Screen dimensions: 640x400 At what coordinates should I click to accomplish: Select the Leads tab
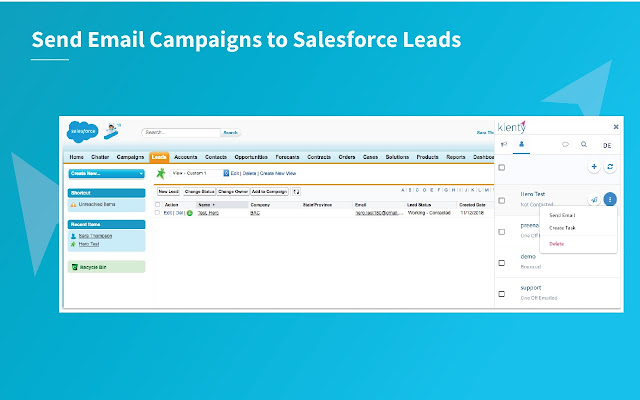[x=159, y=157]
